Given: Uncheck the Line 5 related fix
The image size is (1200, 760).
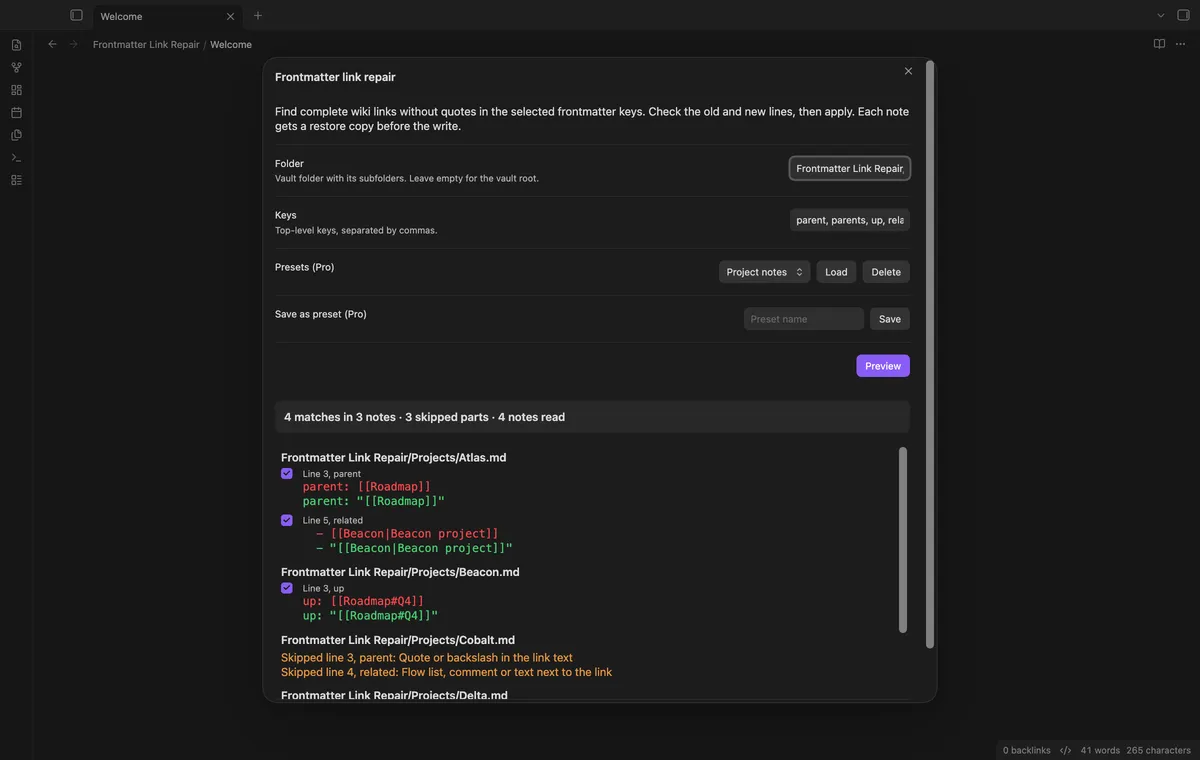Looking at the screenshot, I should [287, 520].
